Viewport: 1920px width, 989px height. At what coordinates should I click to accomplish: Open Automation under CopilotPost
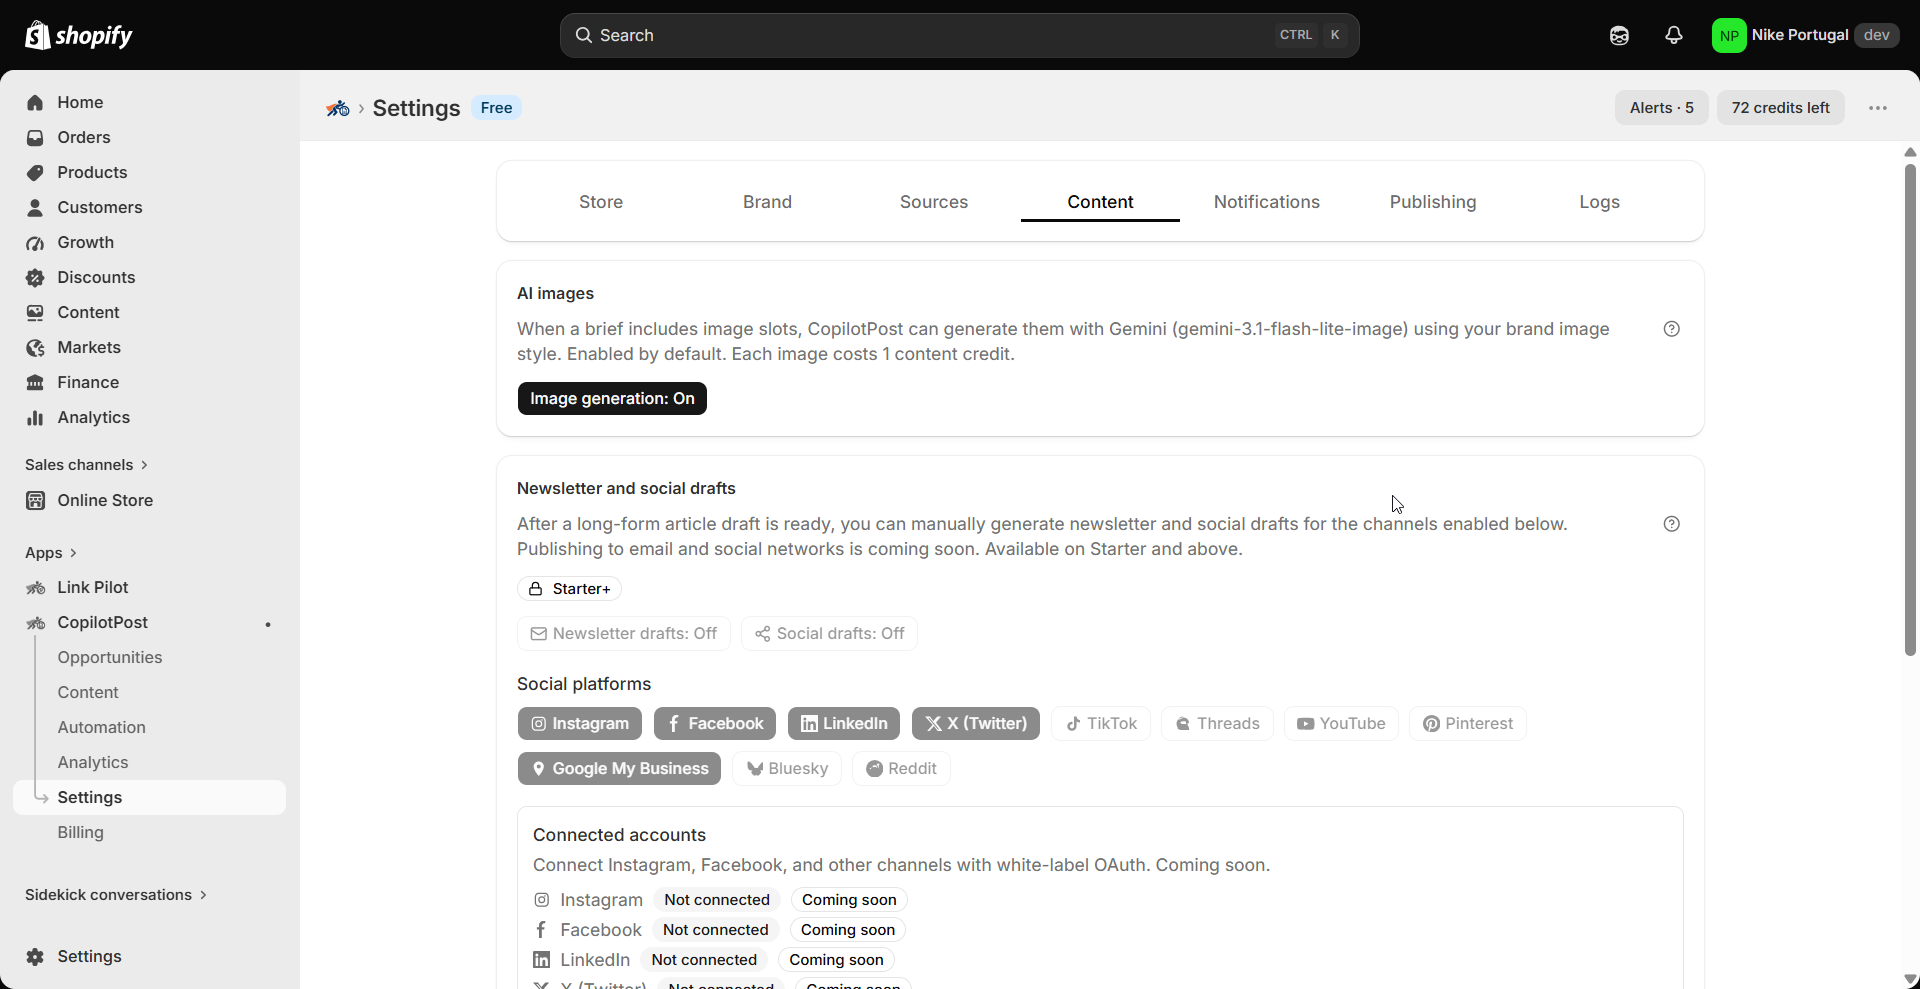tap(102, 727)
